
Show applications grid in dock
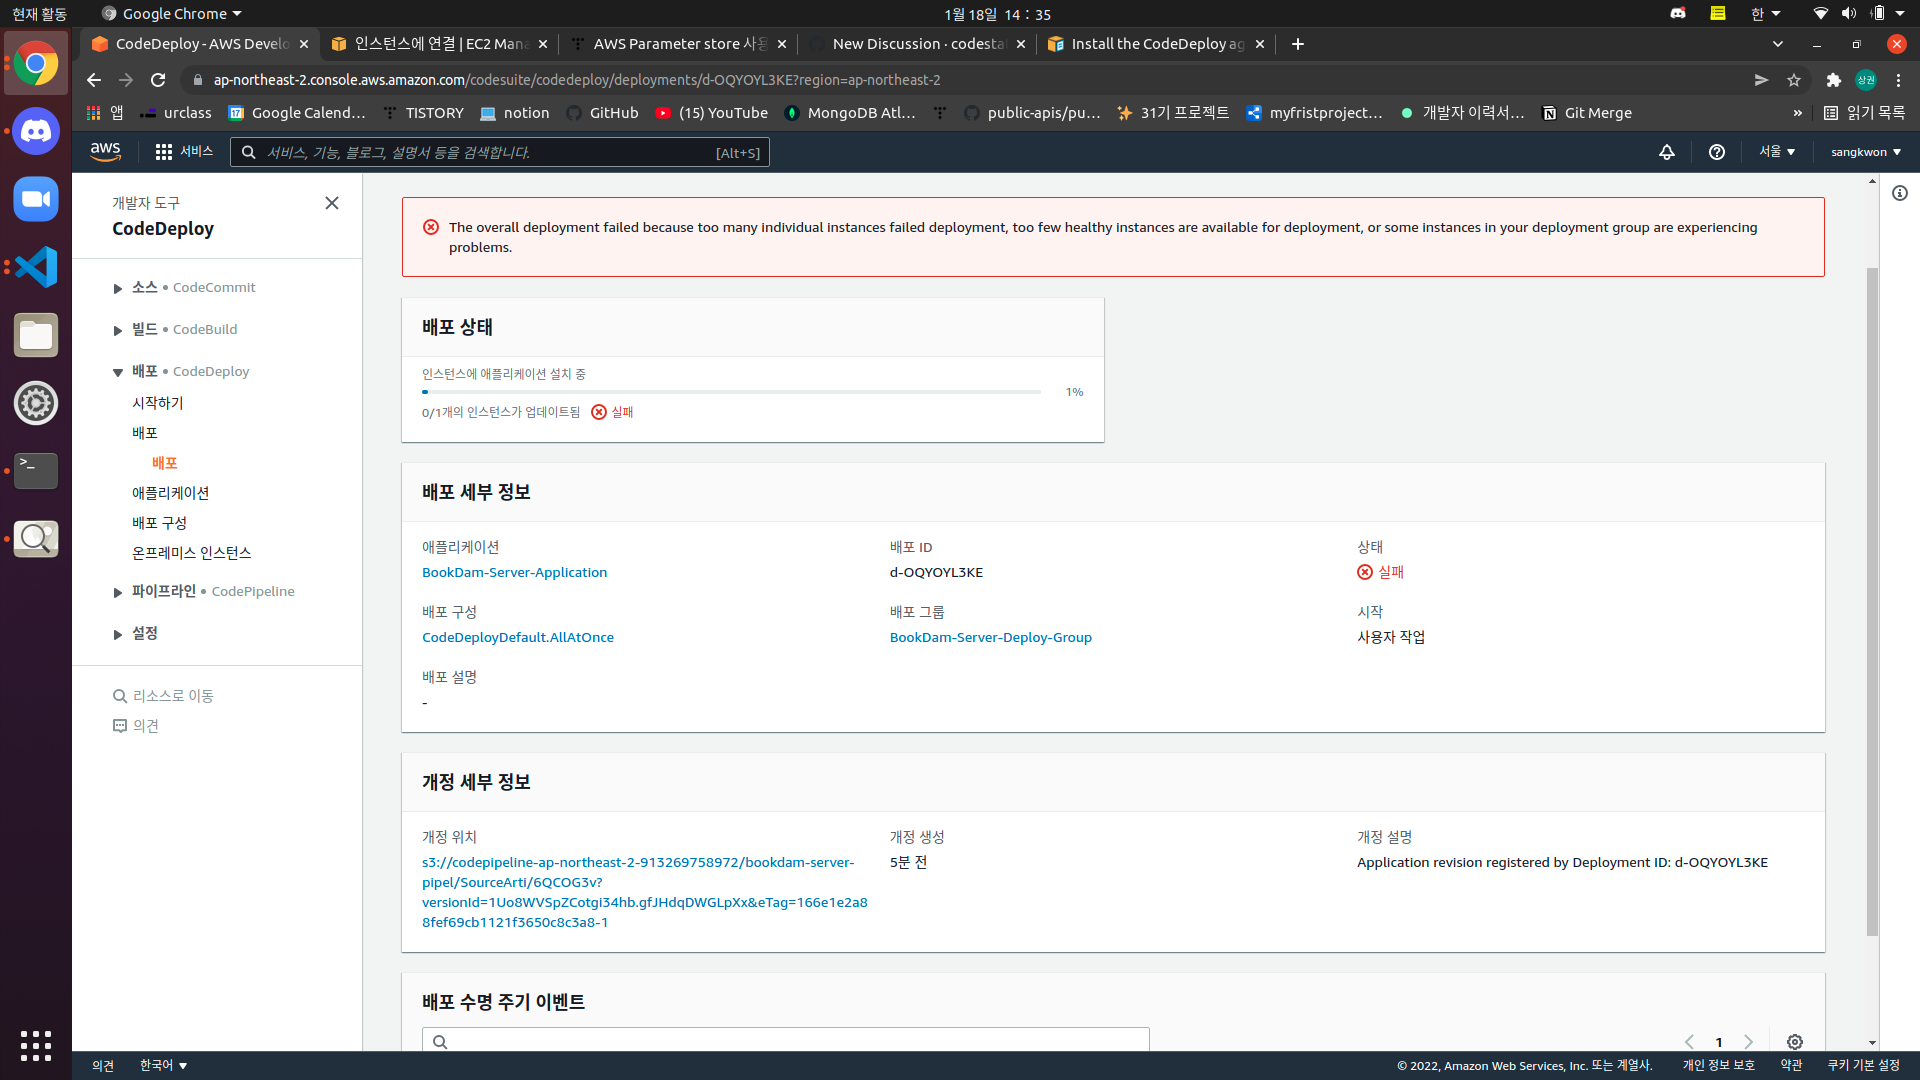36,1045
